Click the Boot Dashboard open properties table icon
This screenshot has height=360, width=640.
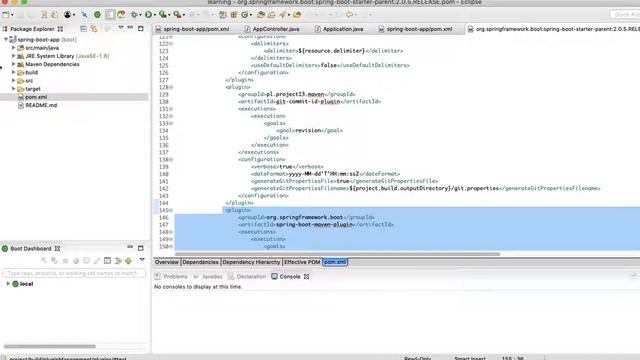[107, 260]
